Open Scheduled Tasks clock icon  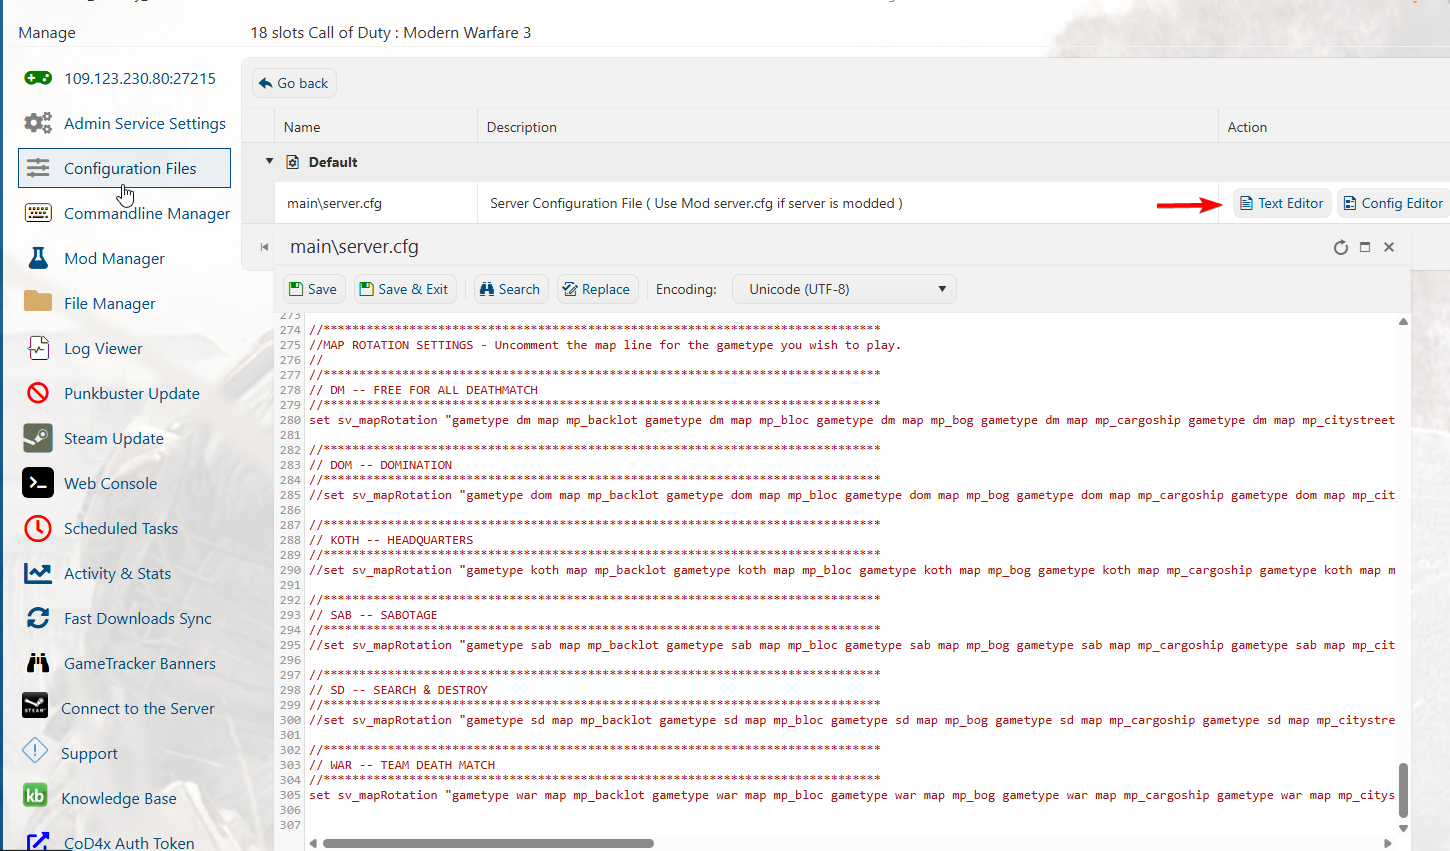pos(38,528)
